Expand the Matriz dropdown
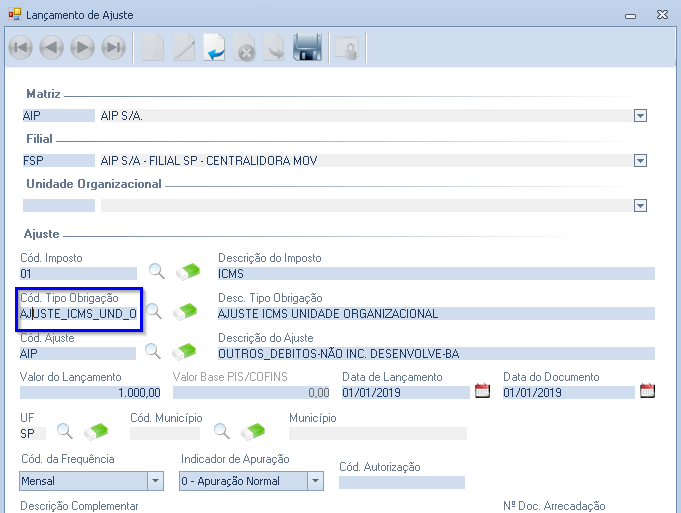The image size is (681, 513). pos(640,116)
